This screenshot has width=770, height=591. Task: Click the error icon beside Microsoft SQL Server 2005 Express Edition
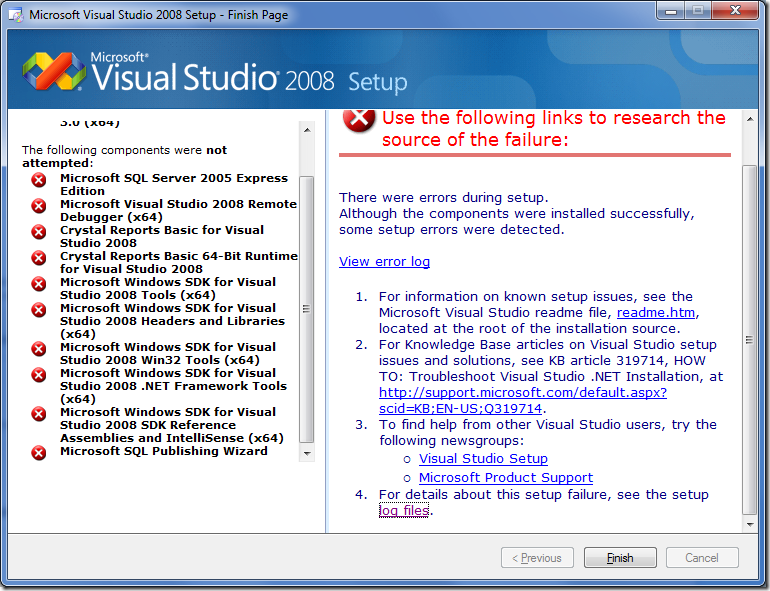pos(39,180)
